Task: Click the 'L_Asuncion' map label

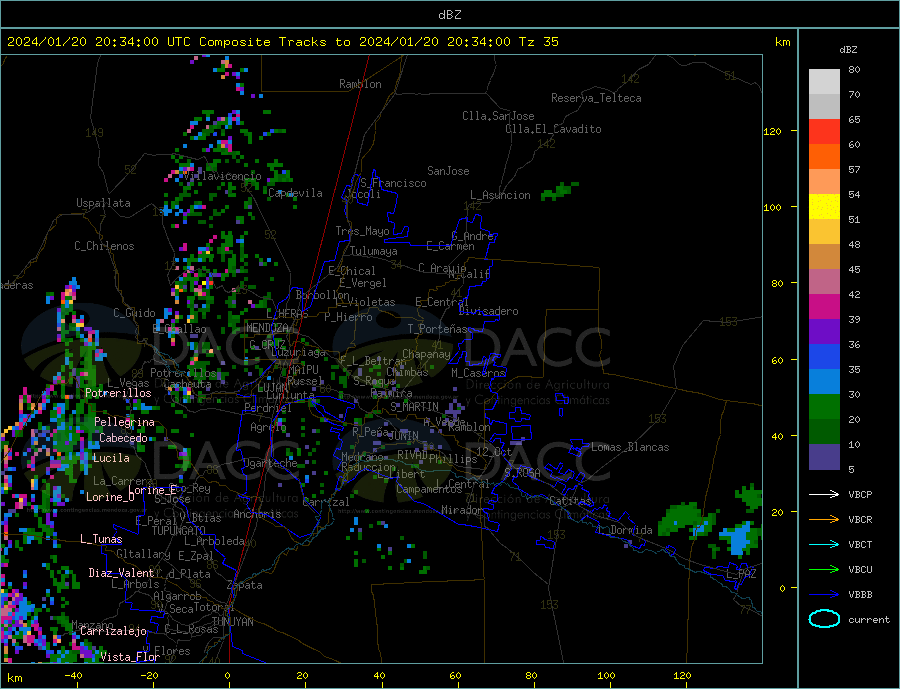Action: point(501,195)
